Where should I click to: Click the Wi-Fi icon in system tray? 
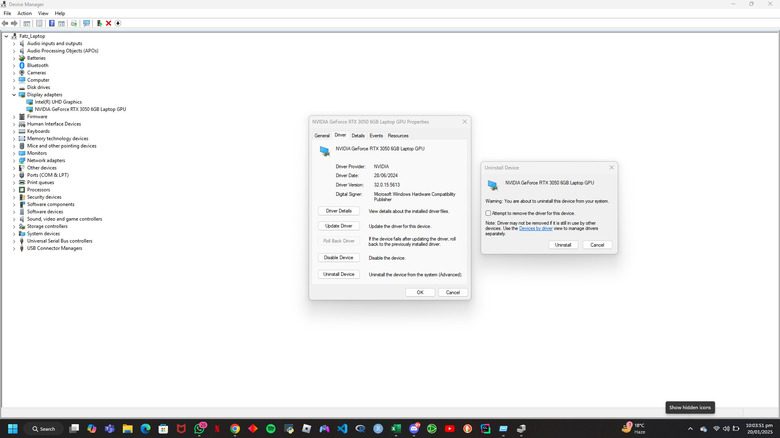(716, 429)
